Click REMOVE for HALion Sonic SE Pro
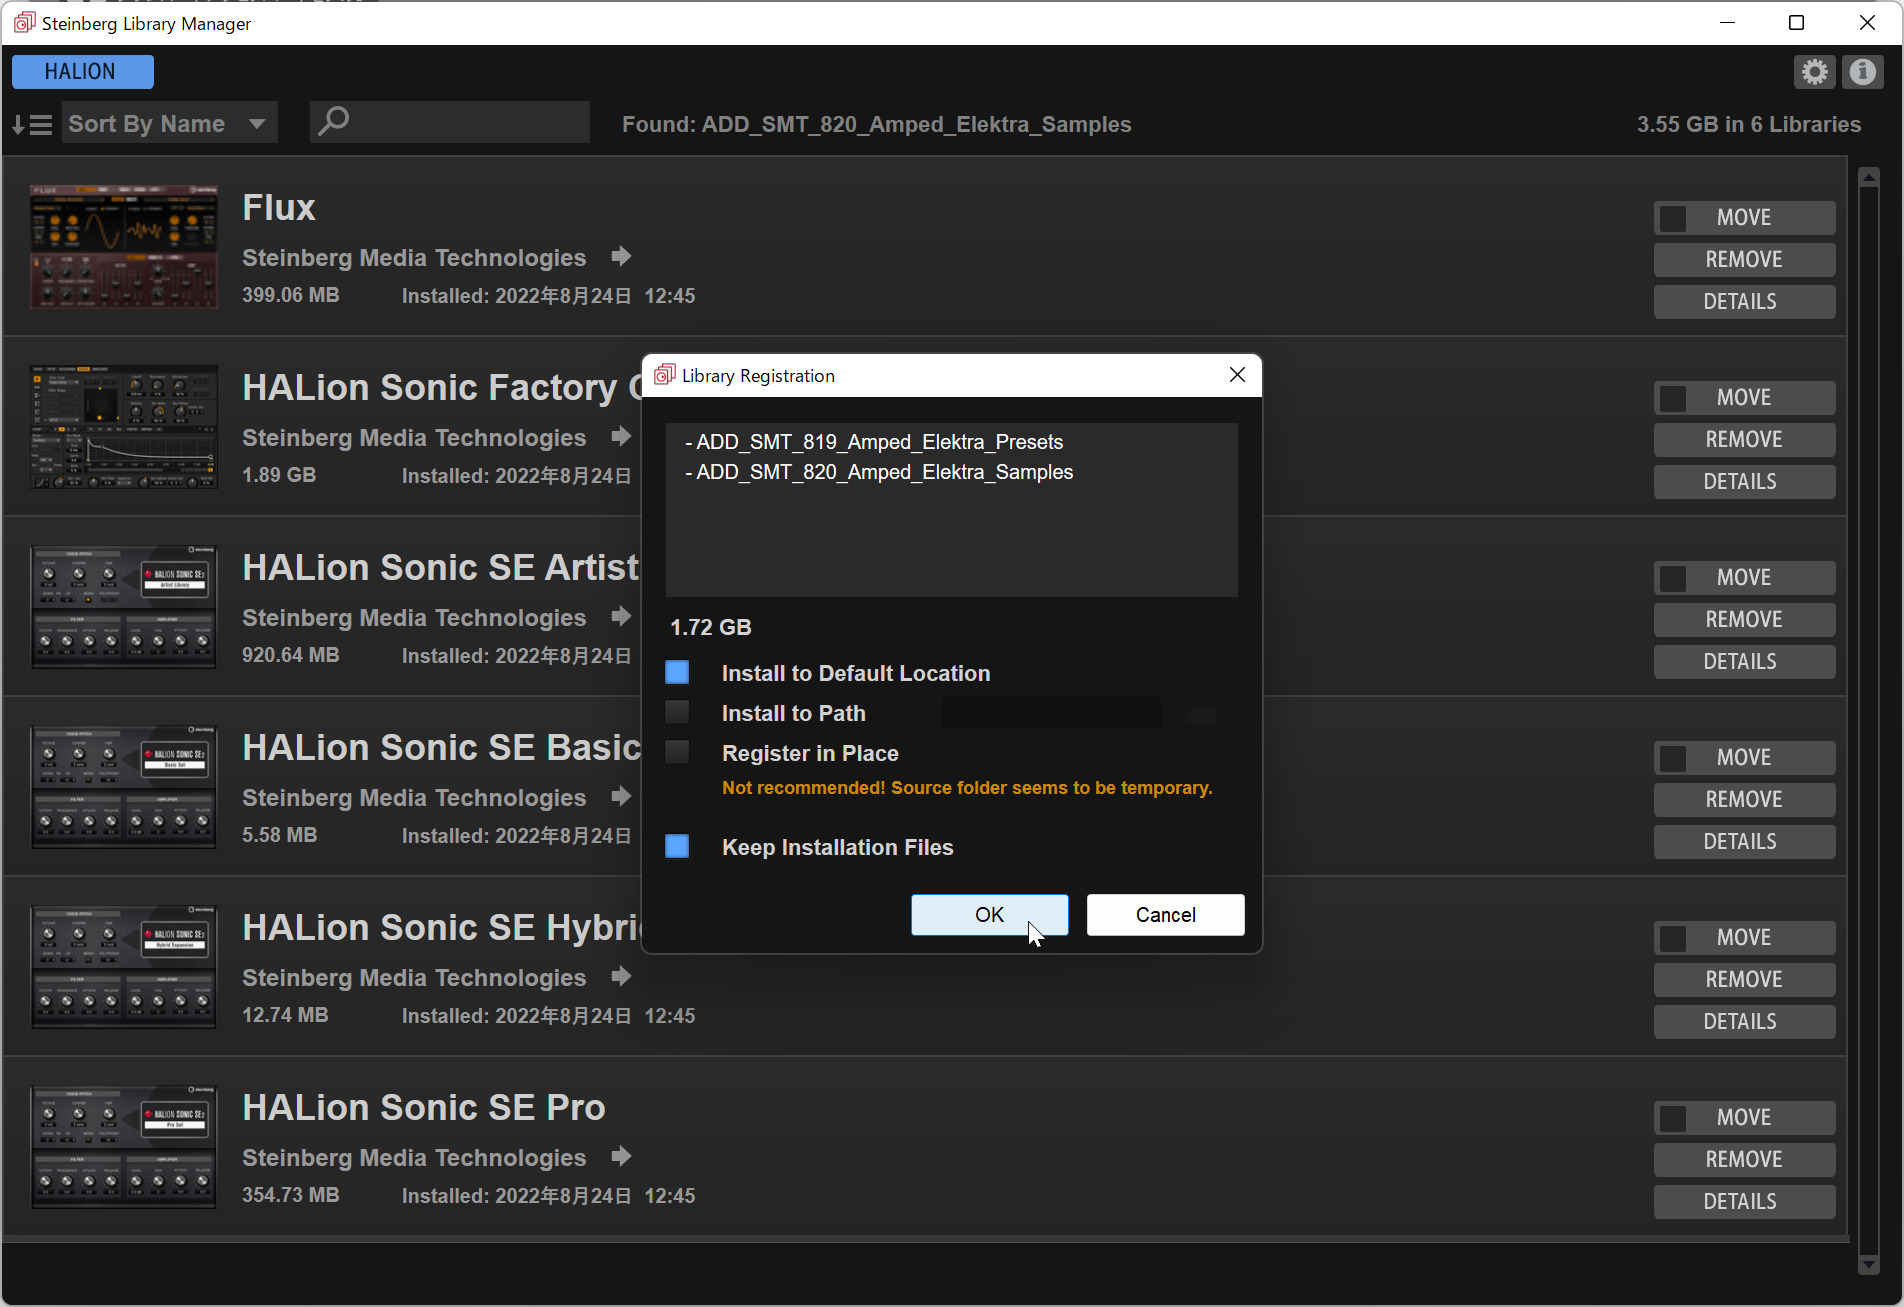Viewport: 1904px width, 1307px height. [1744, 1160]
